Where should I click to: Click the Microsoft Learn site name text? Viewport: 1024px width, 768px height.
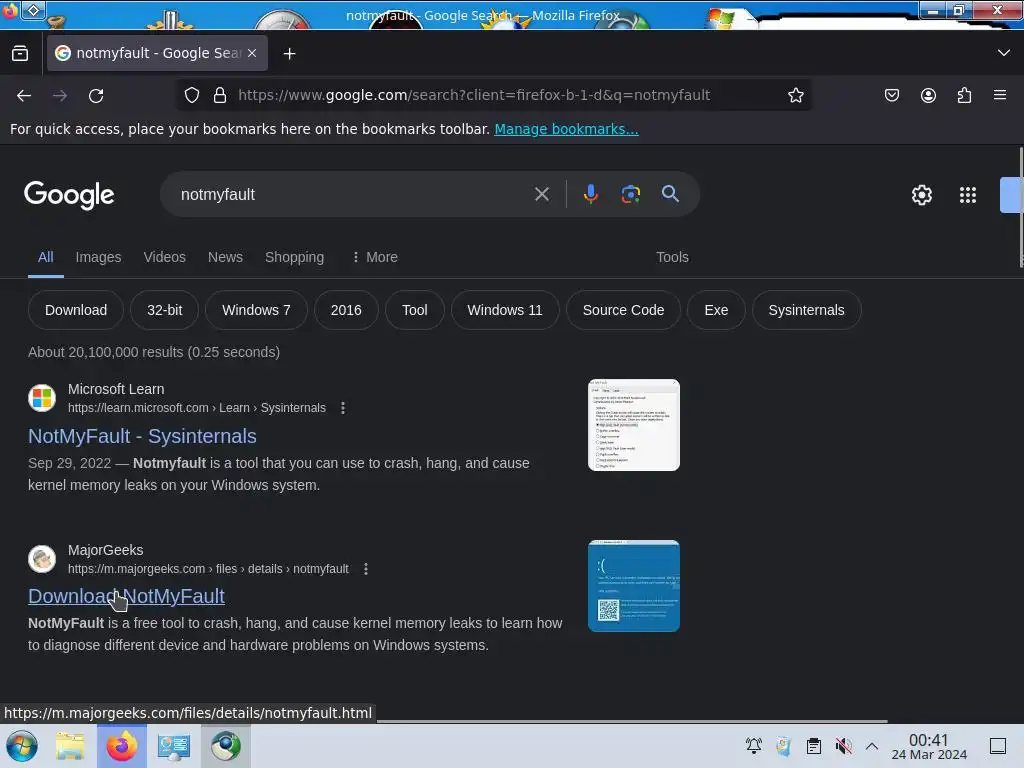116,389
